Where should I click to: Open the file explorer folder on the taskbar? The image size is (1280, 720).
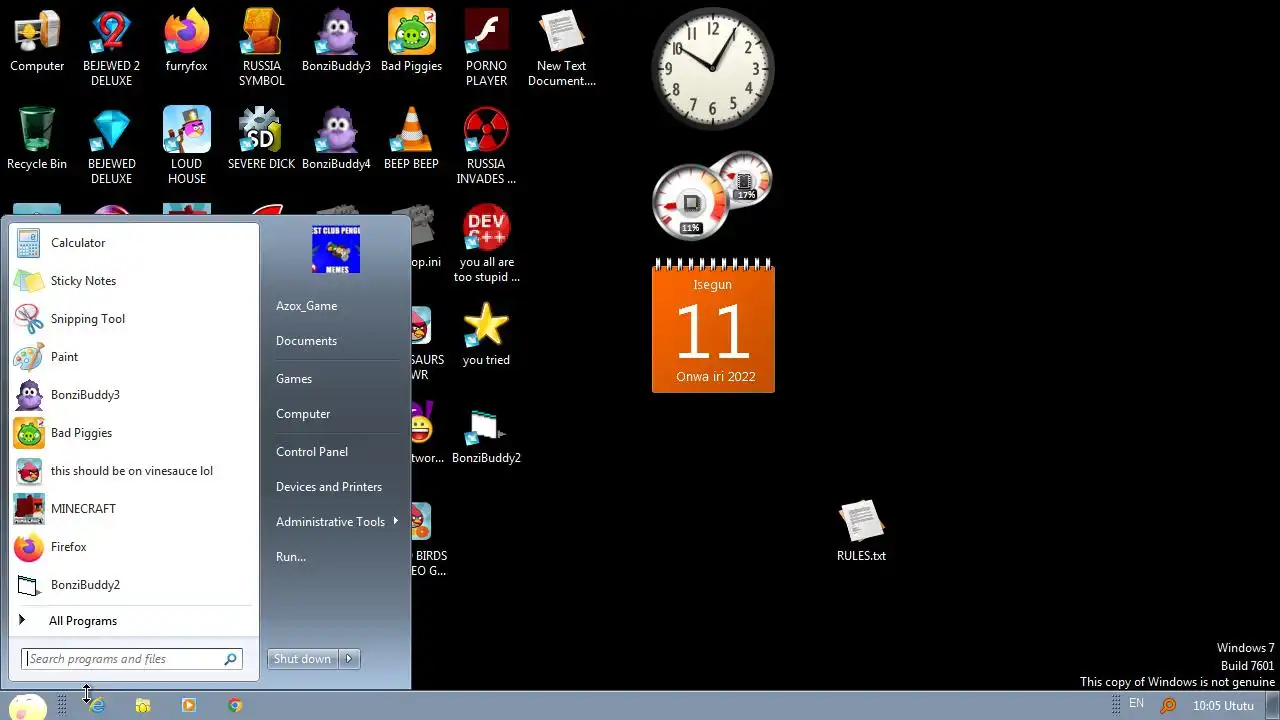[x=143, y=705]
